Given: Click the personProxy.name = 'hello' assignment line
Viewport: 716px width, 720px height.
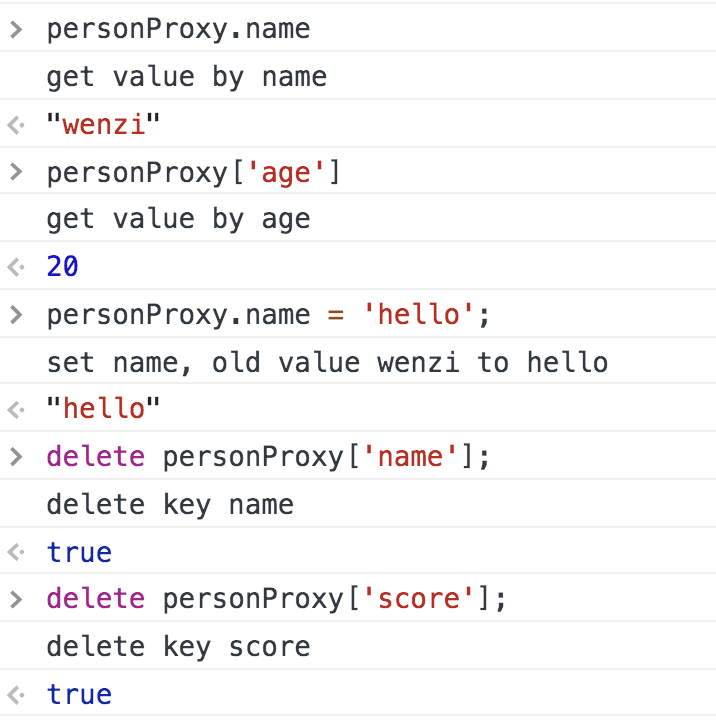Looking at the screenshot, I should coord(270,314).
